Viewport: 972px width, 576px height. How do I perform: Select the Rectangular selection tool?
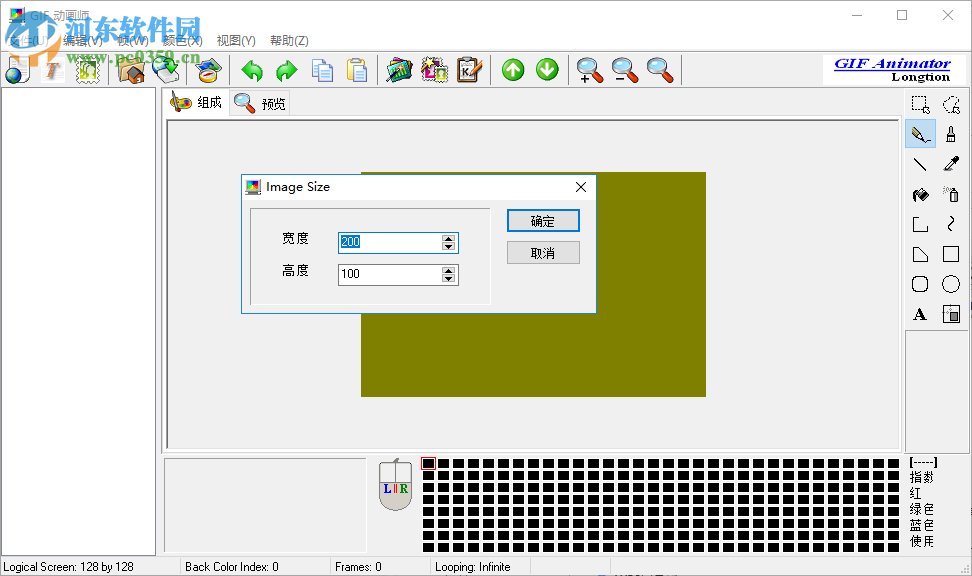click(x=919, y=104)
